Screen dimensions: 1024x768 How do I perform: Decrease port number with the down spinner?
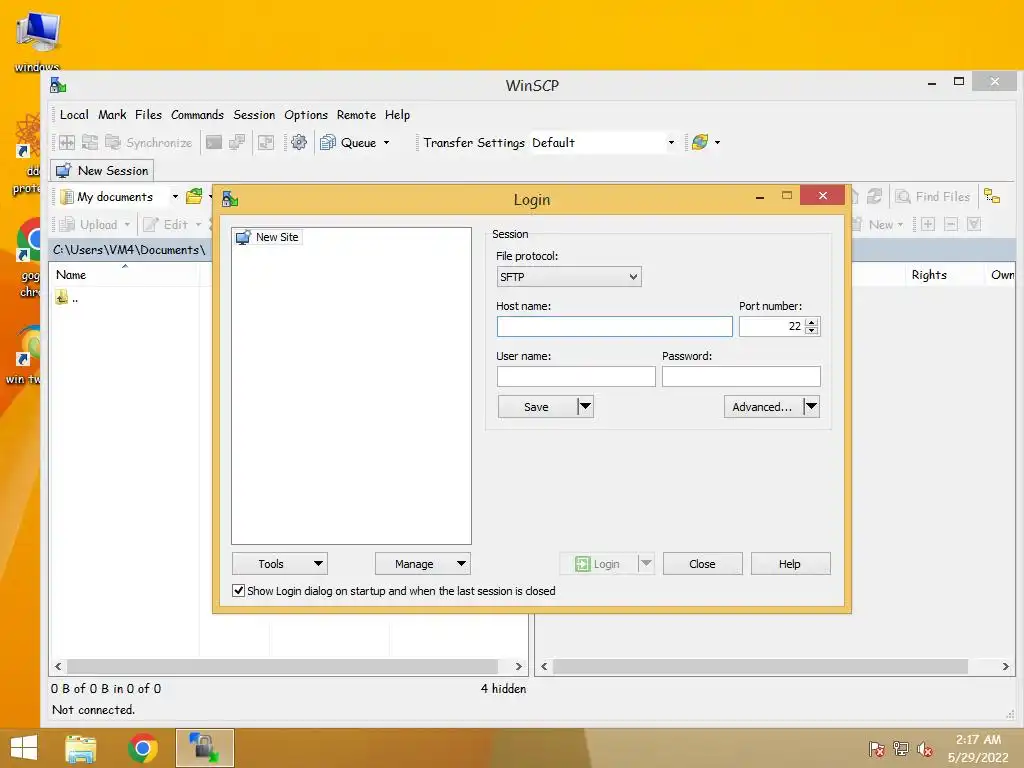coord(812,330)
